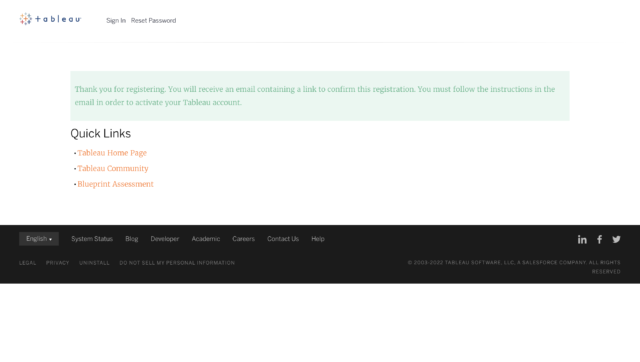Viewport: 640px width, 362px height.
Task: Click the Quick Links heading
Action: point(100,133)
